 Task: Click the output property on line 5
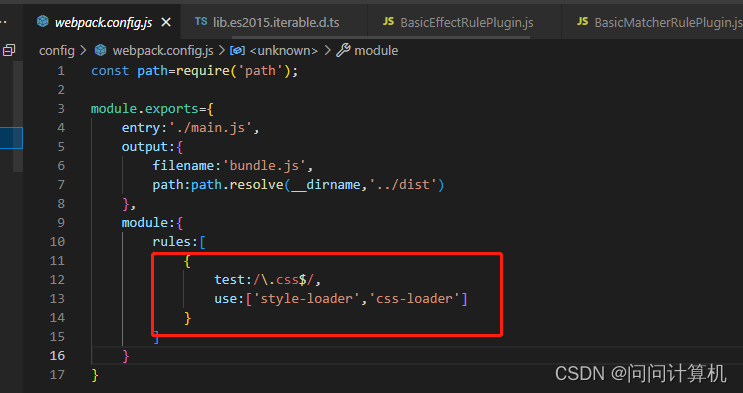(x=145, y=147)
